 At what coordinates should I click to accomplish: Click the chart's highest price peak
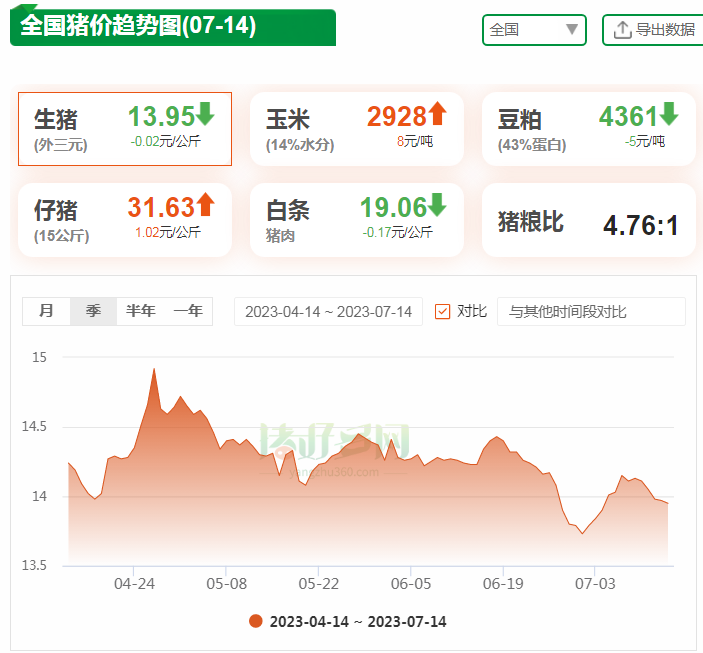154,369
